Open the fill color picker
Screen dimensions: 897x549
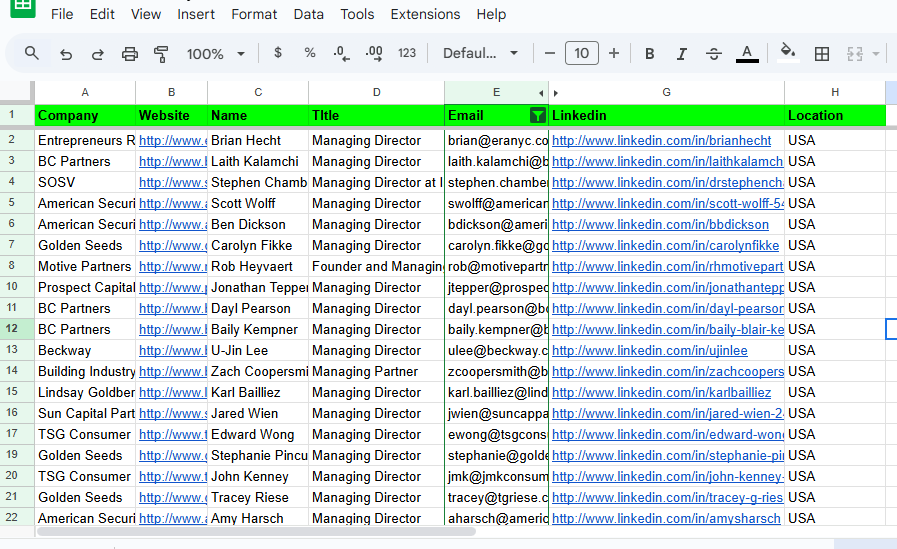[x=788, y=53]
